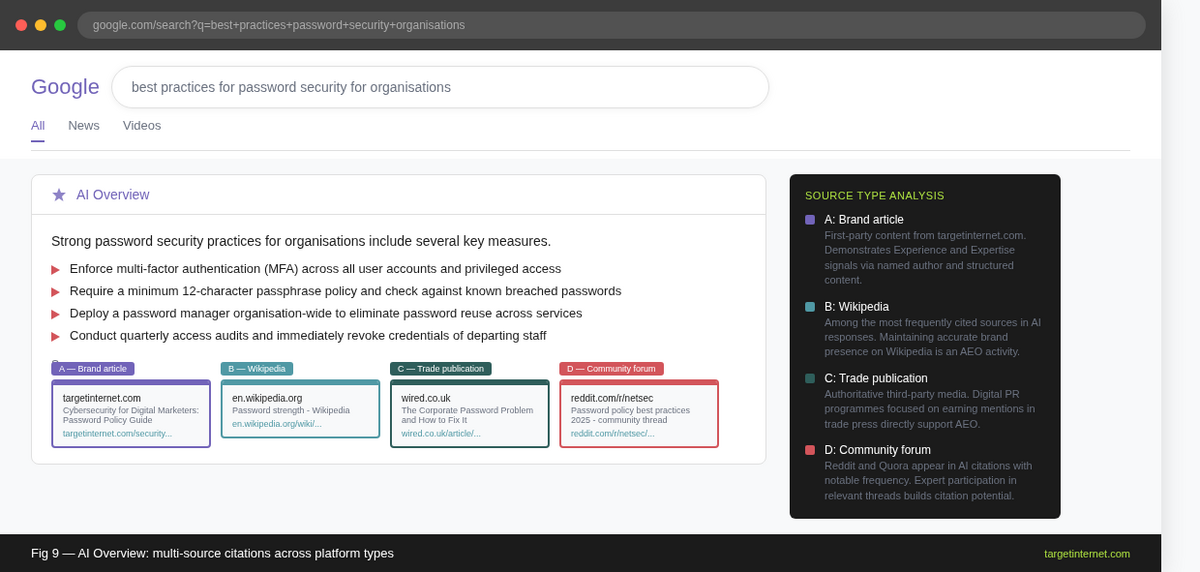Click the AI Overview star icon
Image resolution: width=1200 pixels, height=572 pixels.
59,194
